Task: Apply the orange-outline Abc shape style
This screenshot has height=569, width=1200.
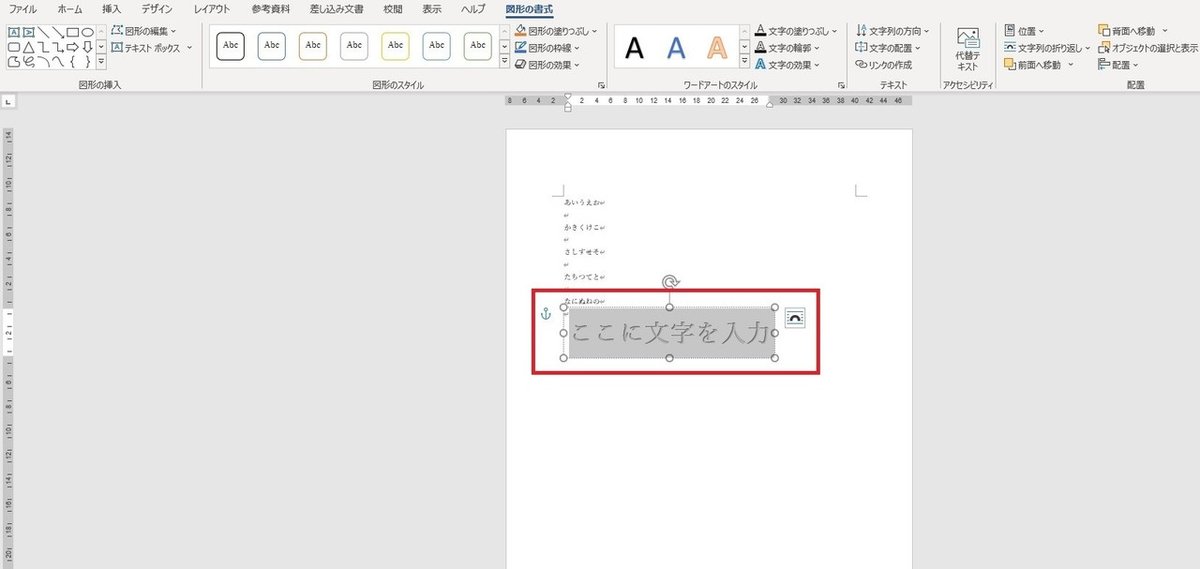Action: 313,45
